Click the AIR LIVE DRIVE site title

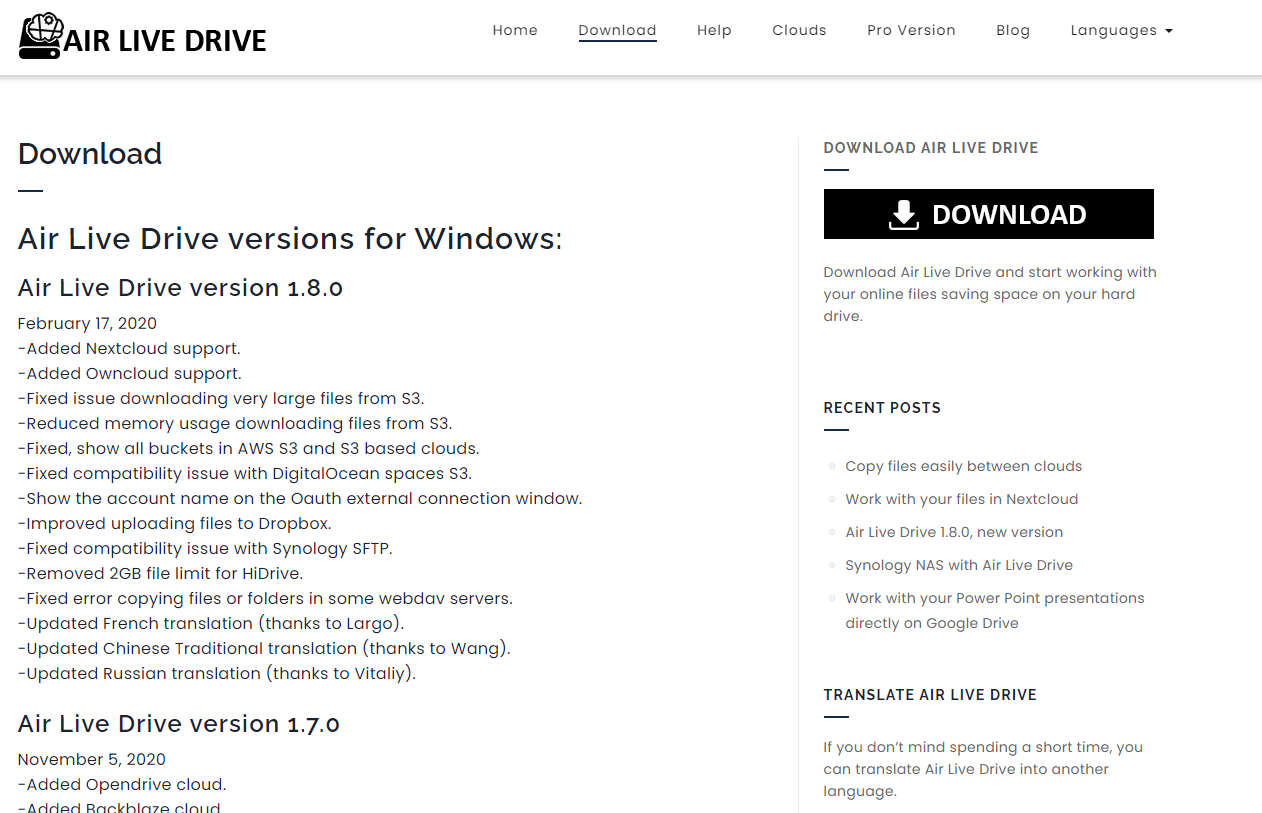tap(165, 41)
